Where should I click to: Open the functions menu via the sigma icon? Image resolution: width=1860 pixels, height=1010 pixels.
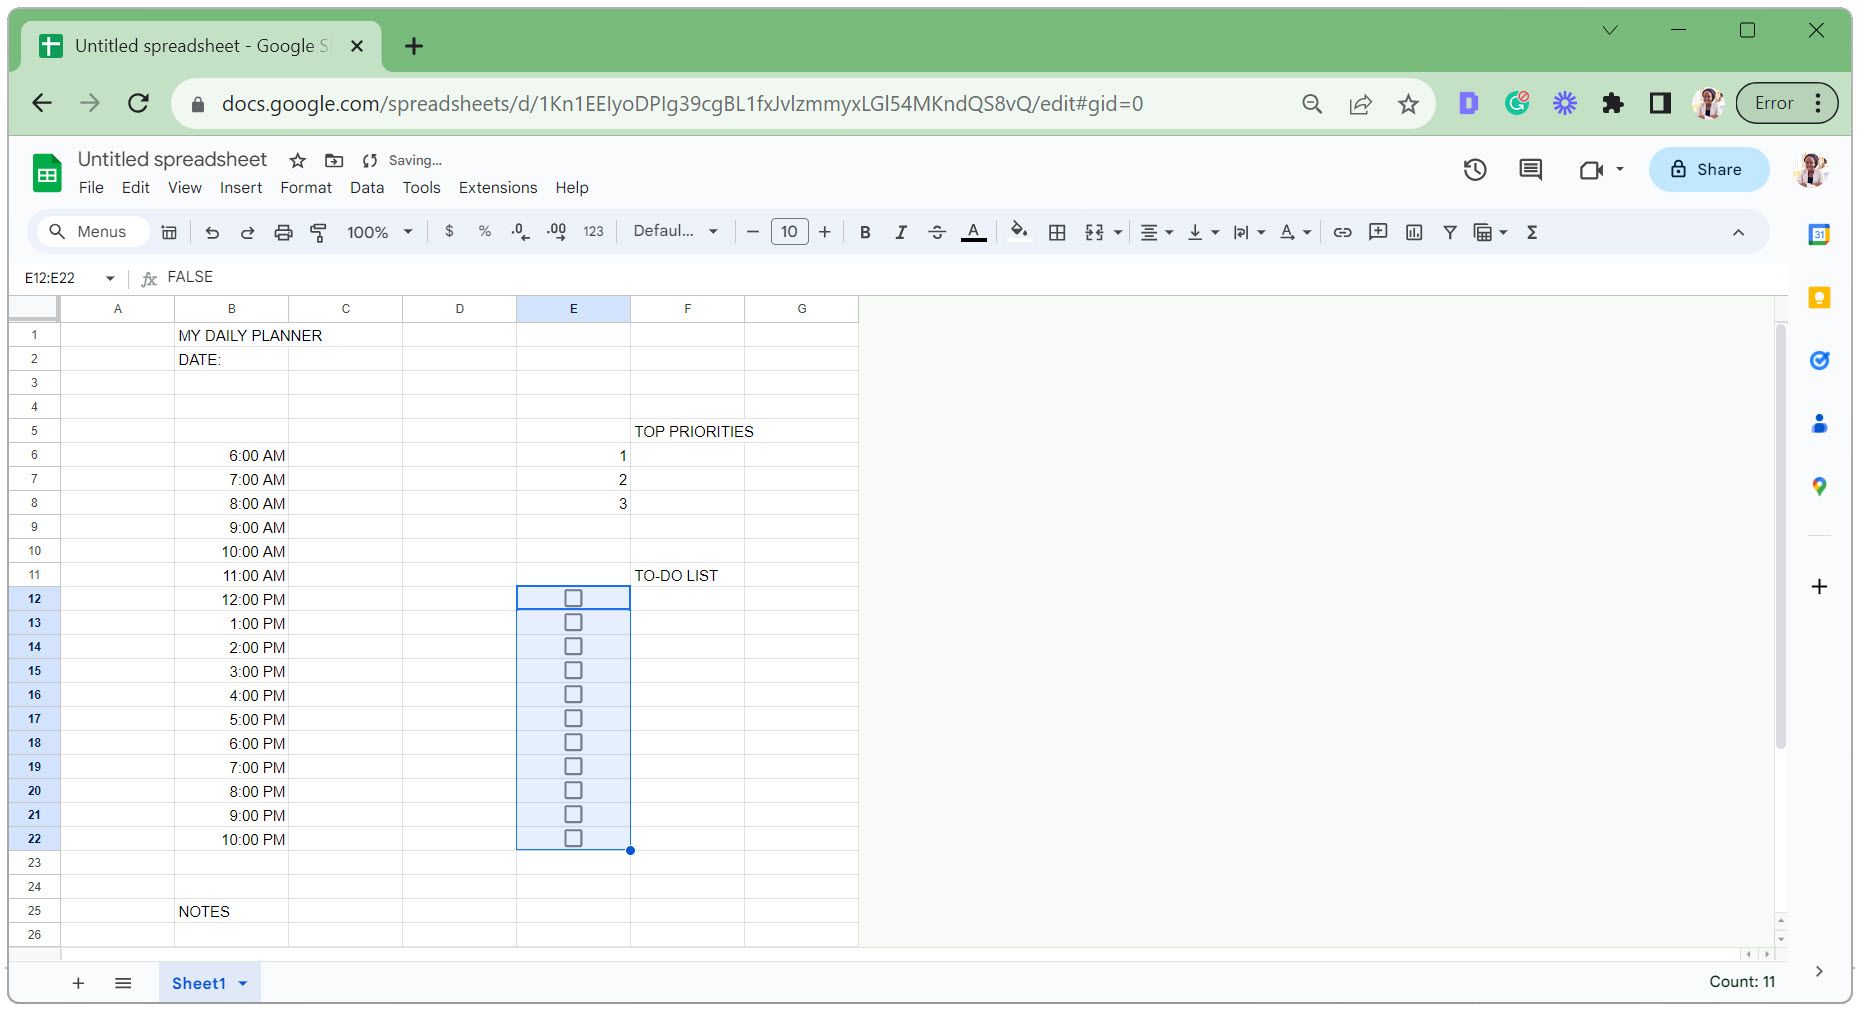[1531, 231]
